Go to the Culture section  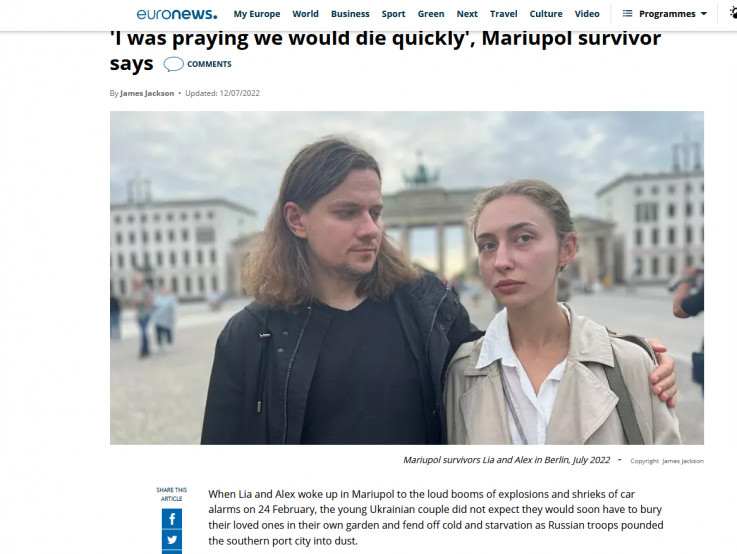[x=546, y=14]
